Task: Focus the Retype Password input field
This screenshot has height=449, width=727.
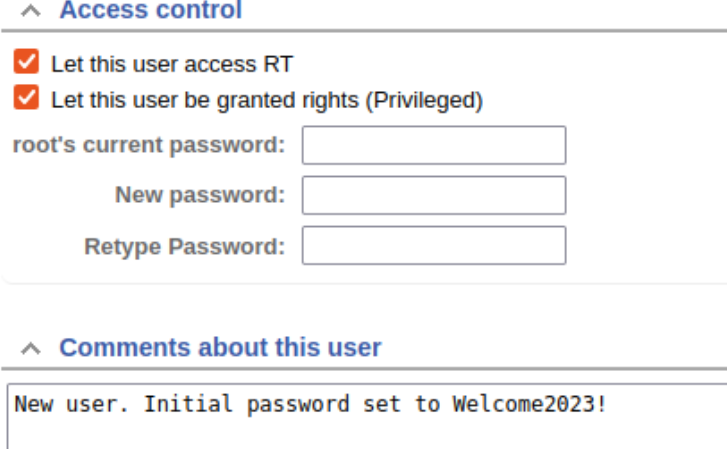Action: pyautogui.click(x=434, y=245)
